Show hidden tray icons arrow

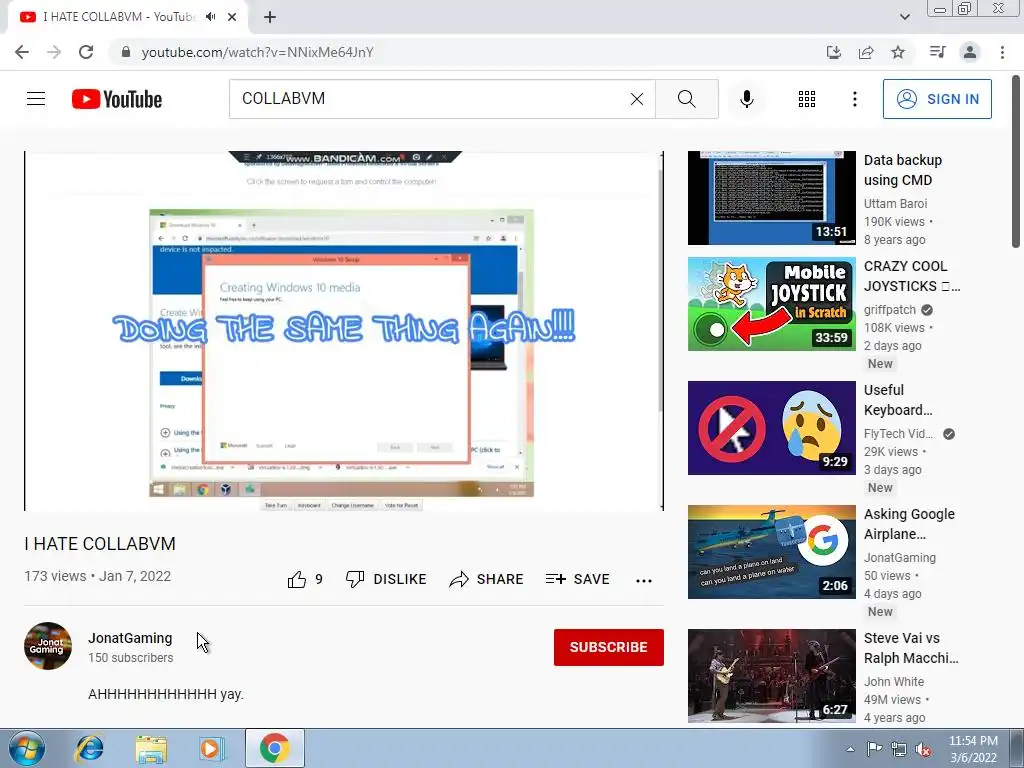point(850,749)
